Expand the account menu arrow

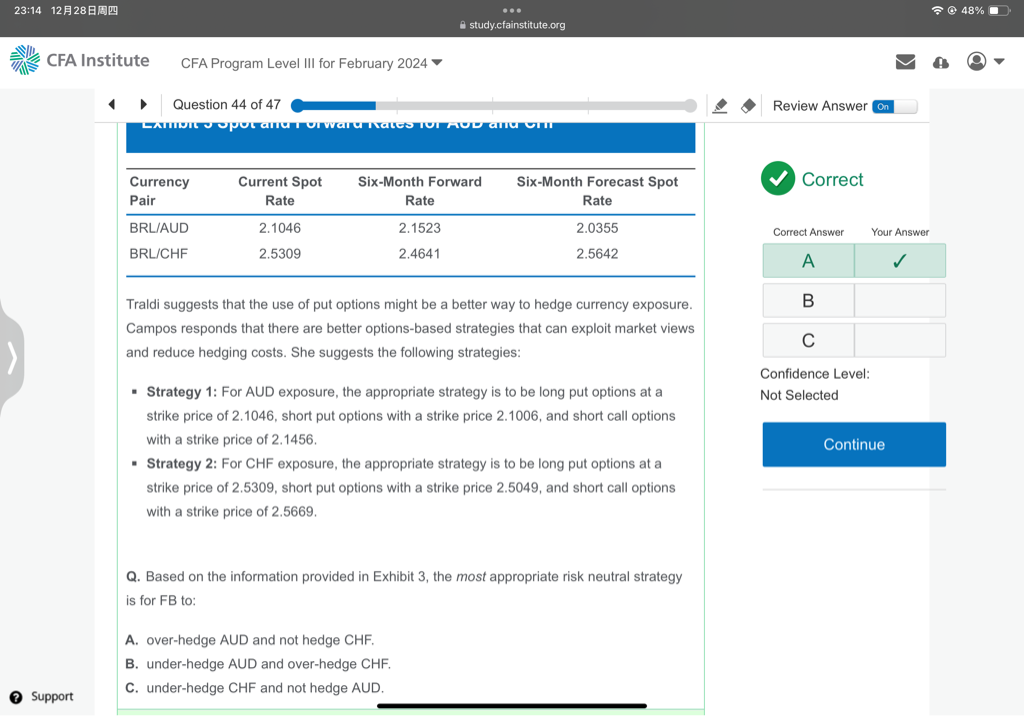[x=998, y=62]
